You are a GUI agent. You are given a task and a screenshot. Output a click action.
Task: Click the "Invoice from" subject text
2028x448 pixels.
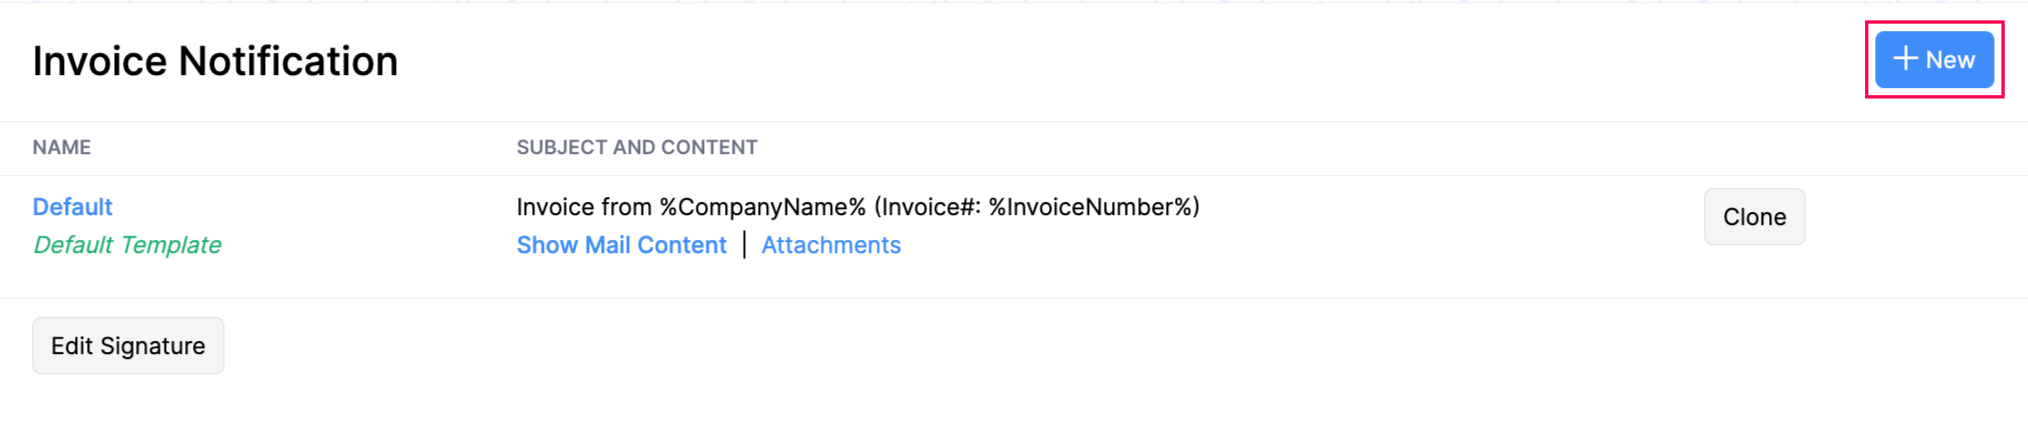click(x=584, y=207)
